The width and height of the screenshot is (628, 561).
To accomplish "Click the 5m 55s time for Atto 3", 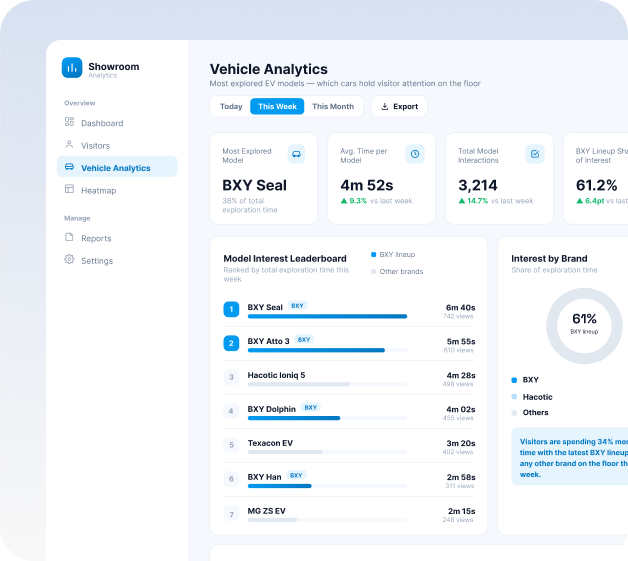I will pyautogui.click(x=461, y=342).
